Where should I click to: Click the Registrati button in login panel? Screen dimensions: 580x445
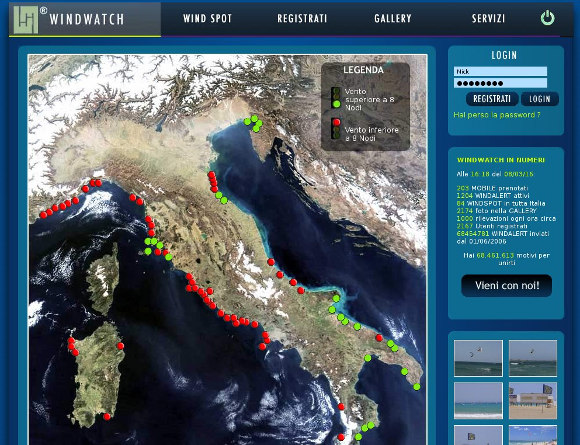coord(492,99)
